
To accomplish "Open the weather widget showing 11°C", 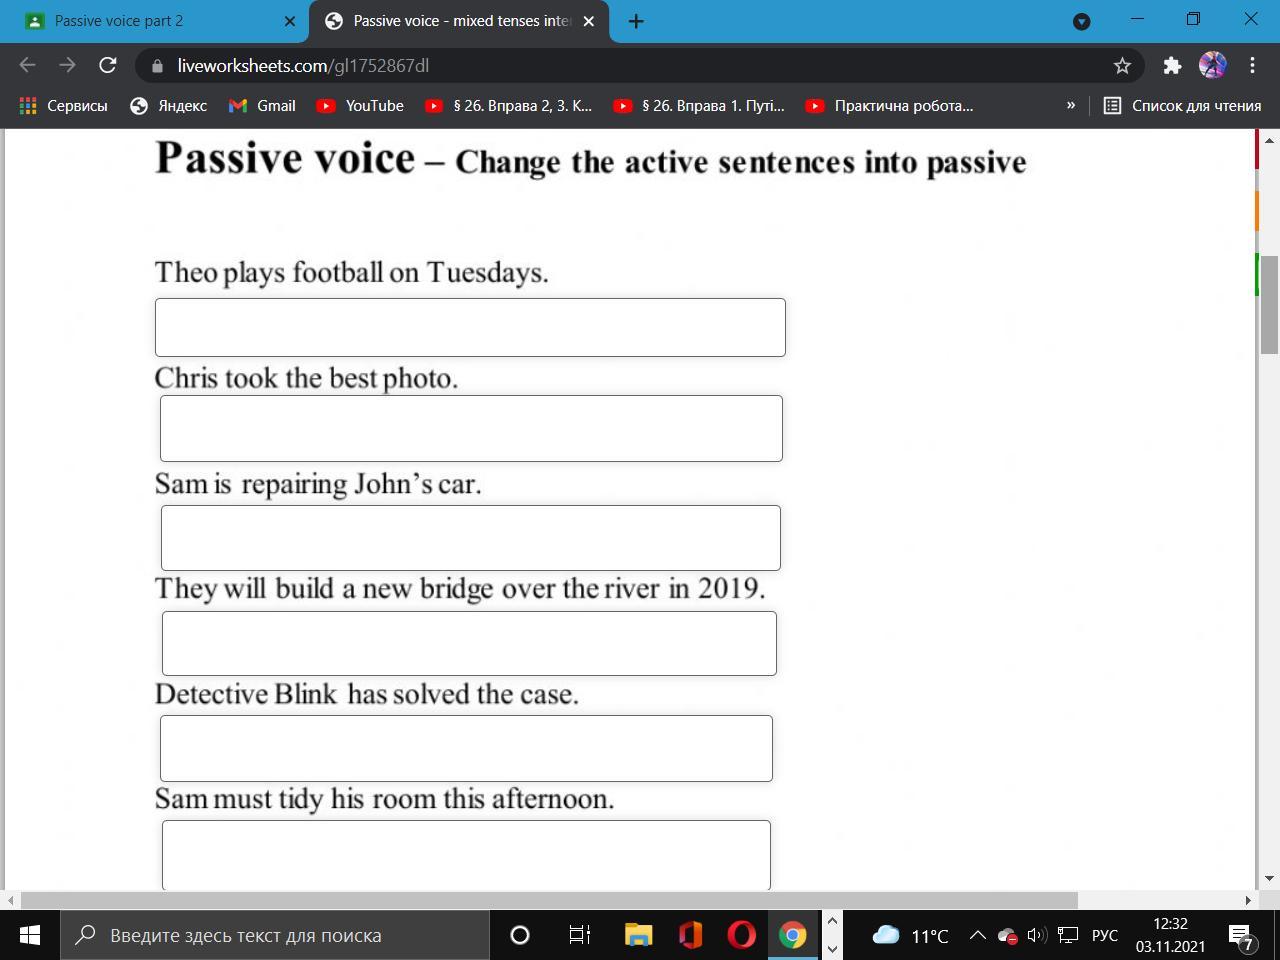I will click(910, 935).
